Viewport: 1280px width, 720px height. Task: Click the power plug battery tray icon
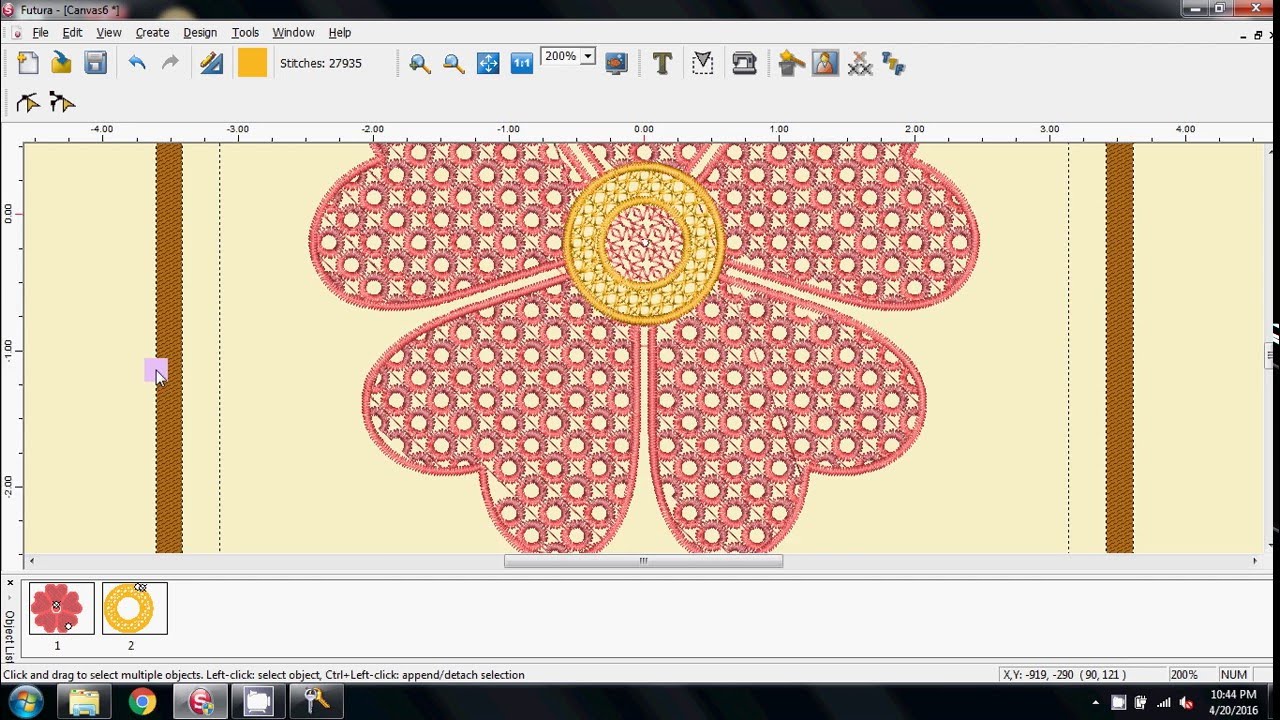click(x=1141, y=703)
